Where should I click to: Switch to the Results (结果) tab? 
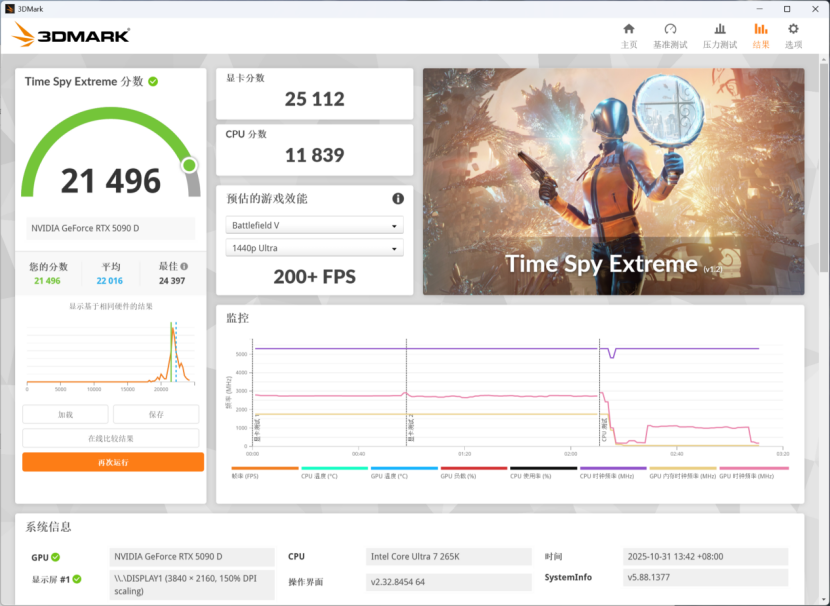click(761, 35)
